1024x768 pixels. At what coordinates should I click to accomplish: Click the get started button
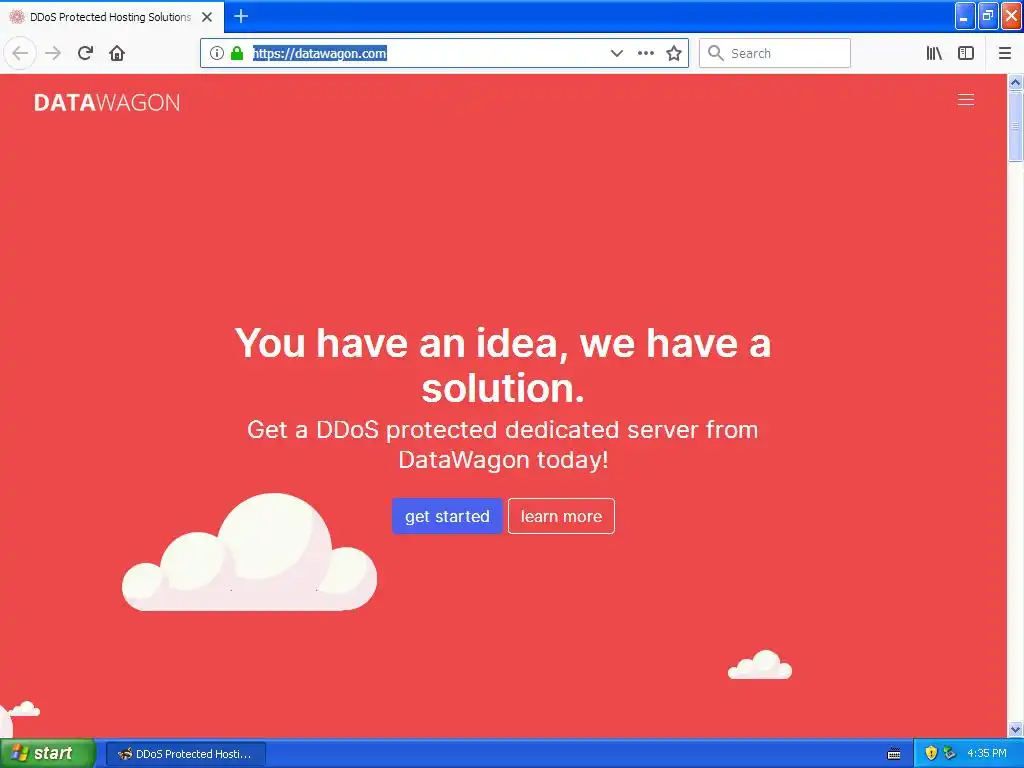point(447,516)
